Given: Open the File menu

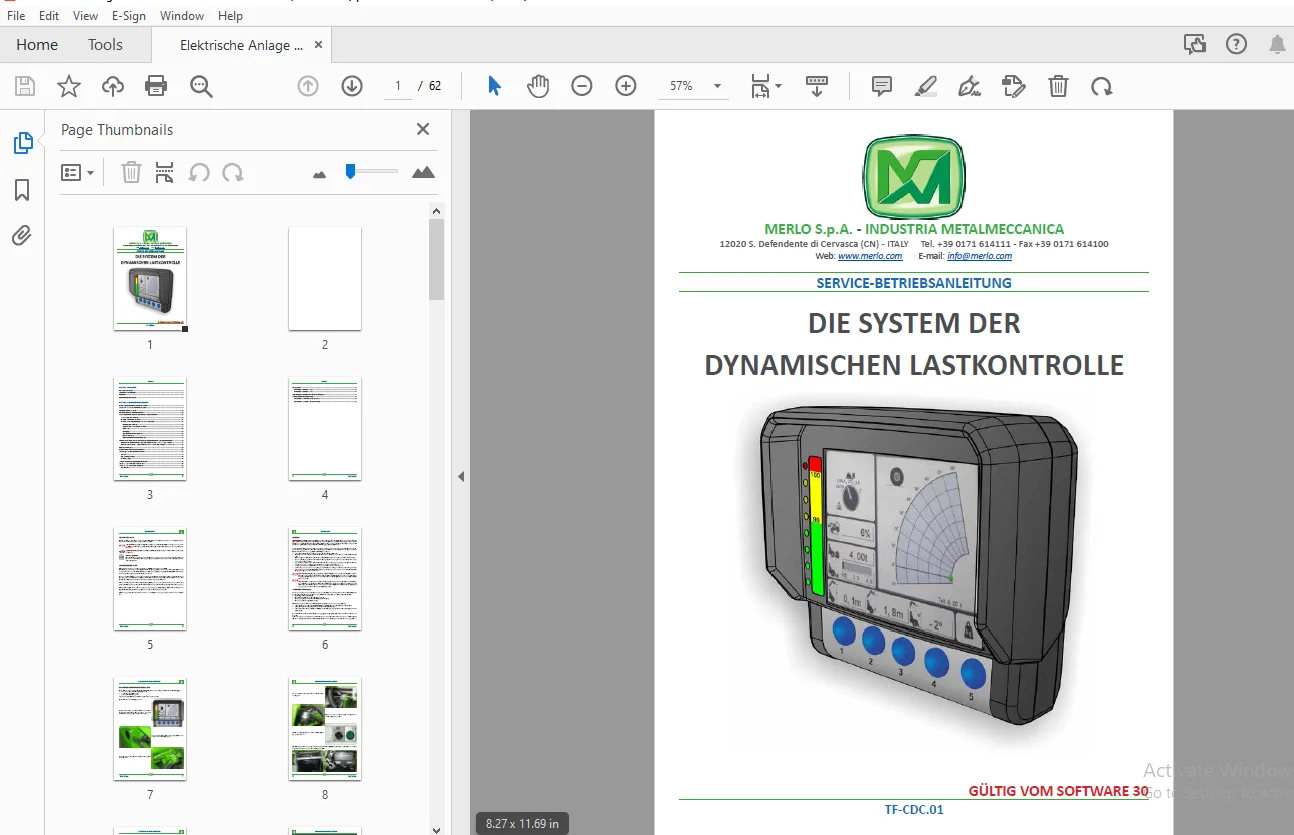Looking at the screenshot, I should pyautogui.click(x=16, y=16).
